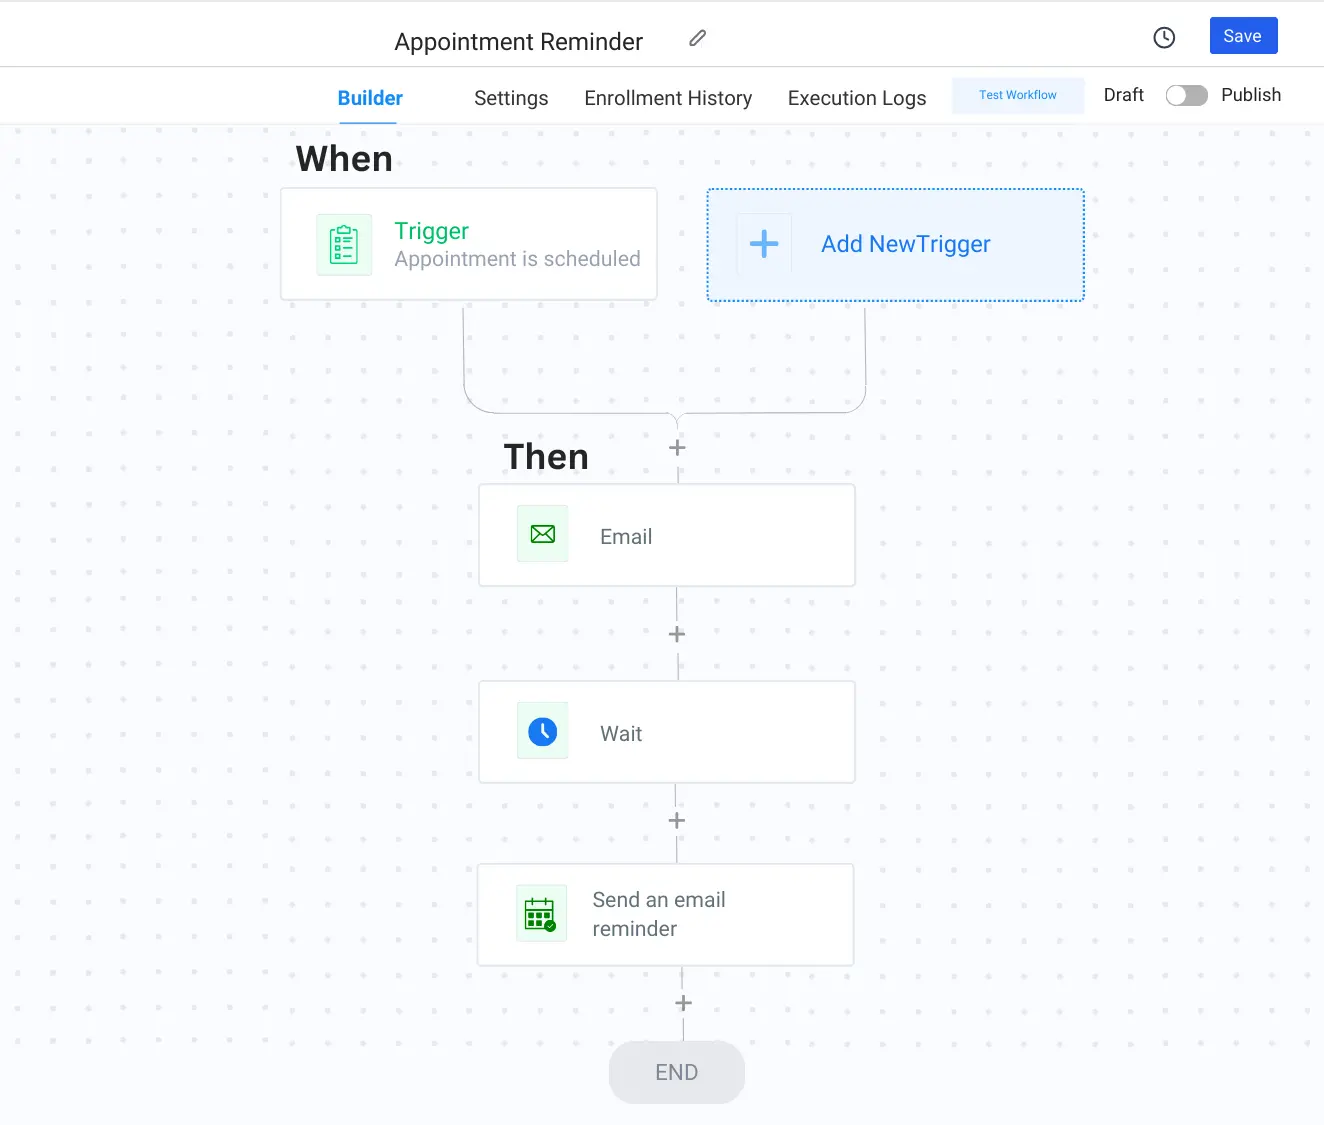This screenshot has height=1125, width=1324.
Task: View the Execution Logs tab
Action: tap(857, 98)
